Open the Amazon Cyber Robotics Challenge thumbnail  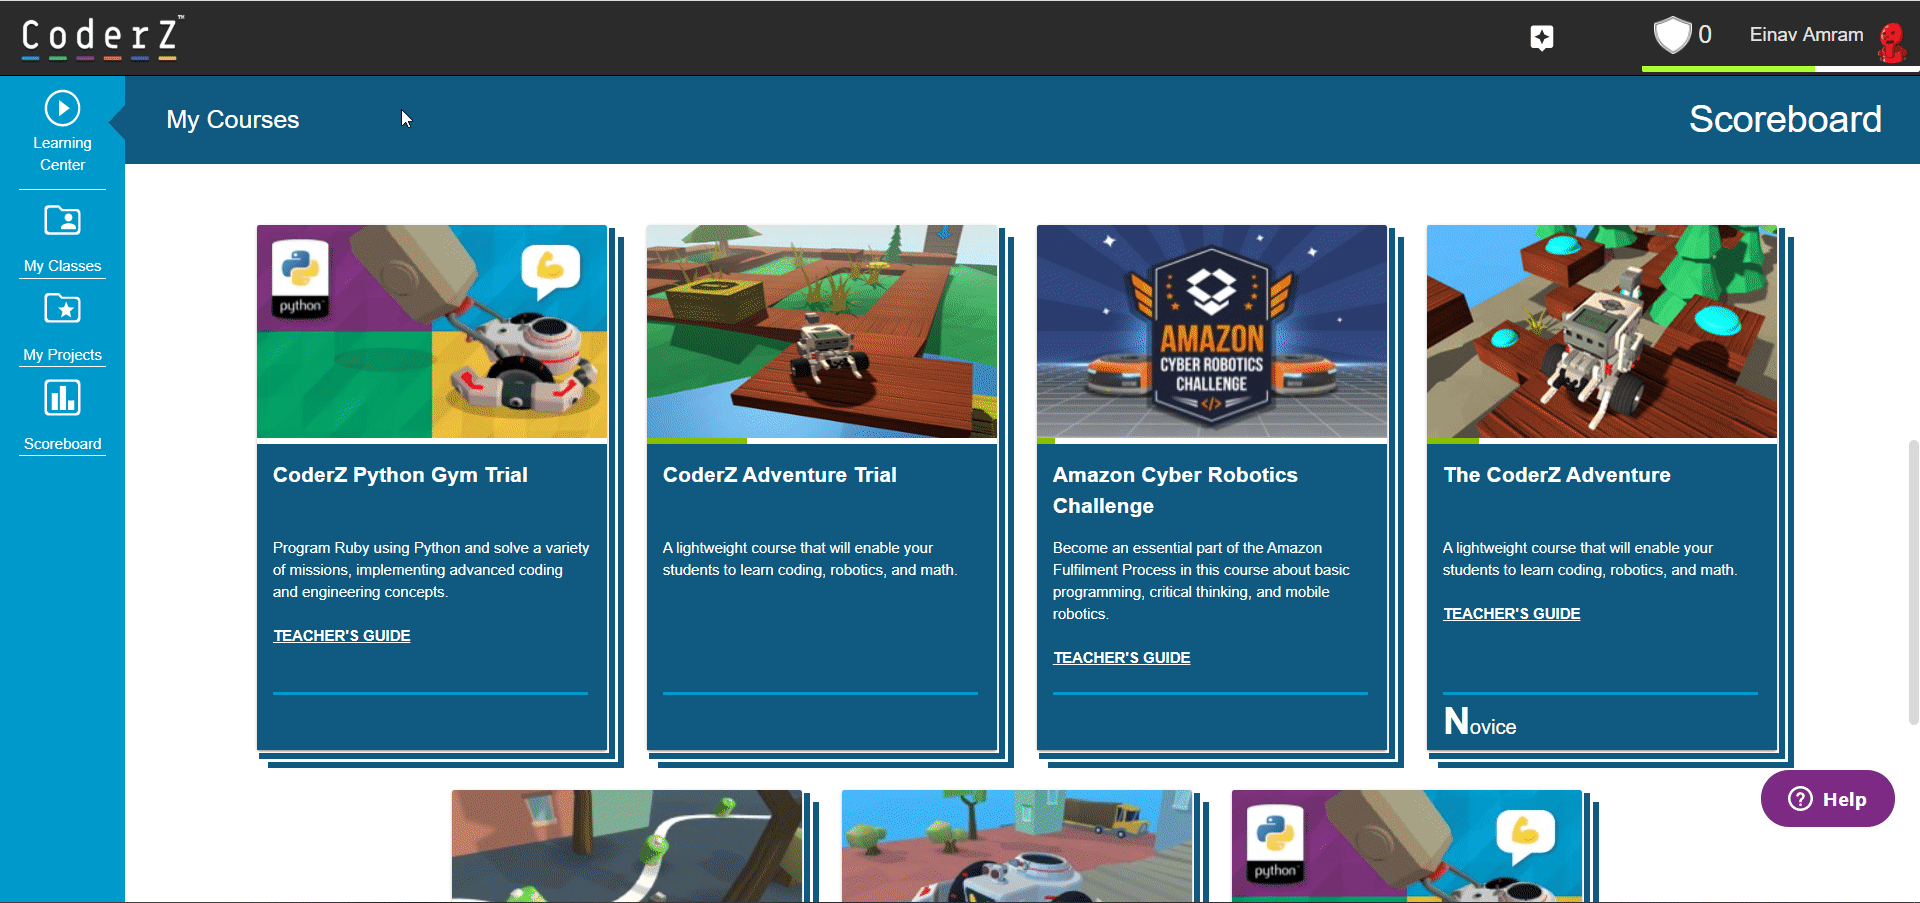coord(1211,331)
